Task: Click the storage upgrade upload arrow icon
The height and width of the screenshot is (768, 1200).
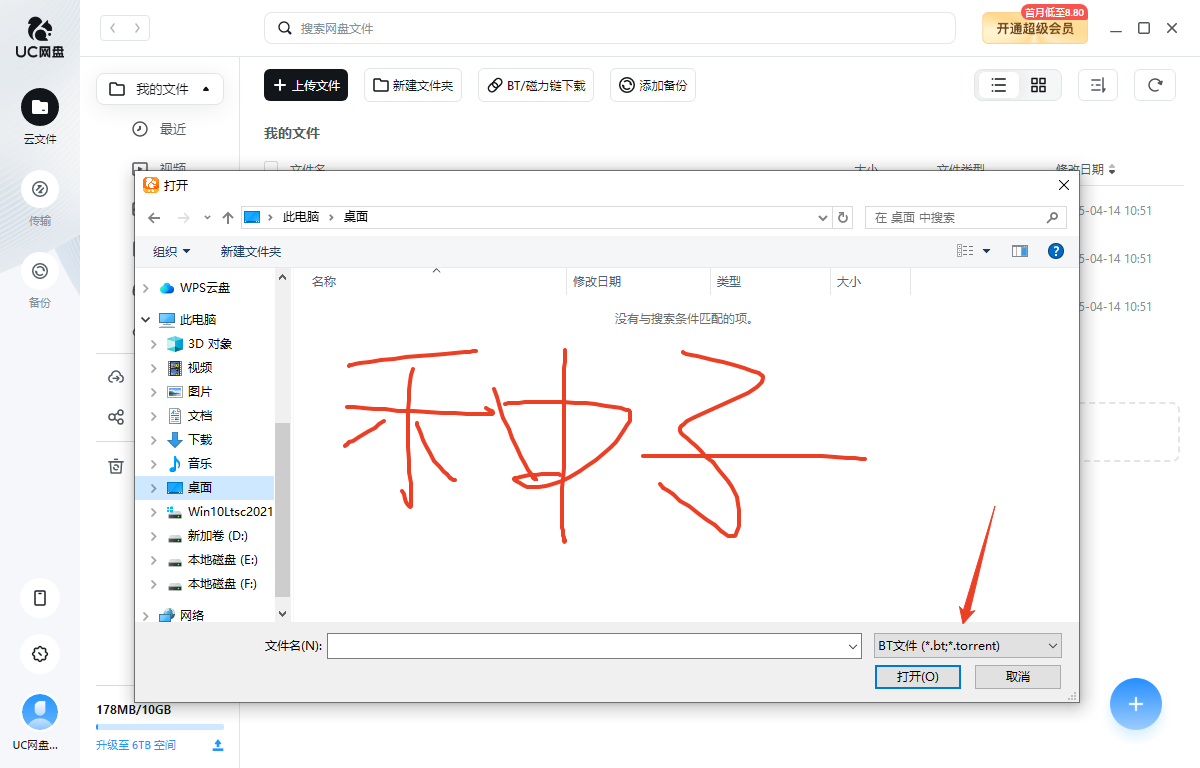Action: click(218, 745)
